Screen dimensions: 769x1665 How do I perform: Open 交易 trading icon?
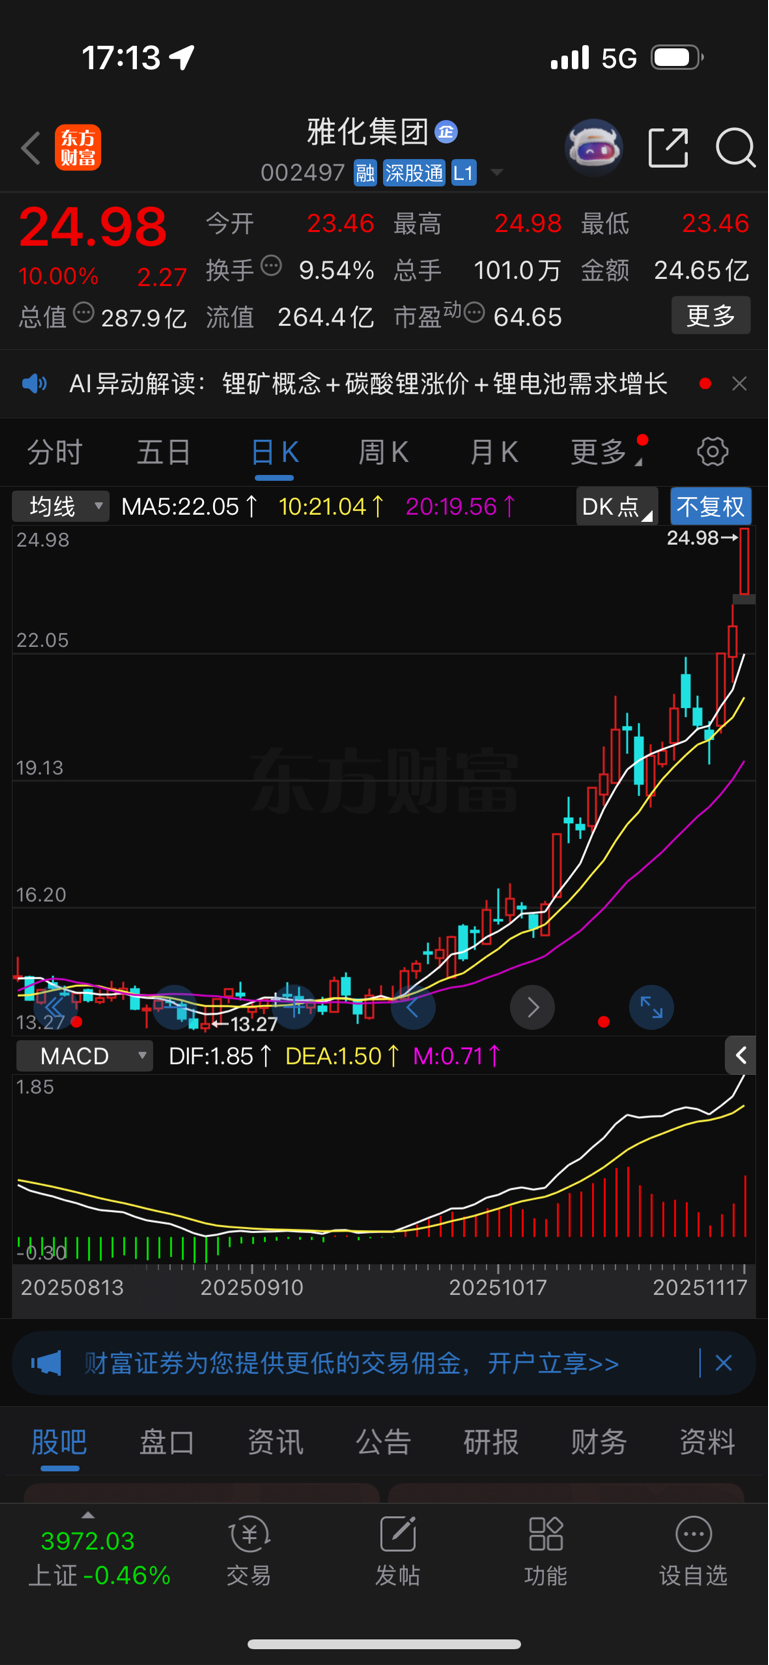coord(249,1551)
